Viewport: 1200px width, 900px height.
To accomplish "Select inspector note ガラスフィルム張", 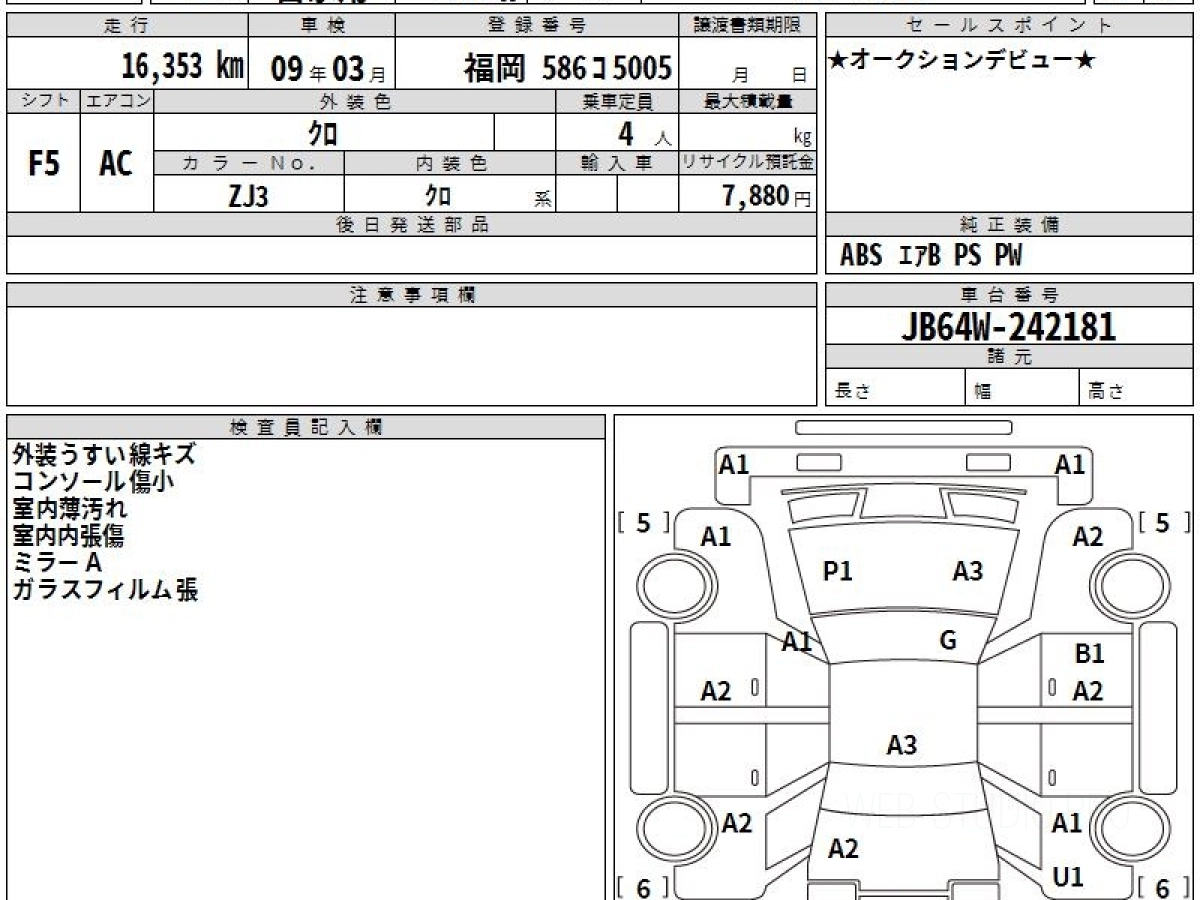I will click(105, 589).
